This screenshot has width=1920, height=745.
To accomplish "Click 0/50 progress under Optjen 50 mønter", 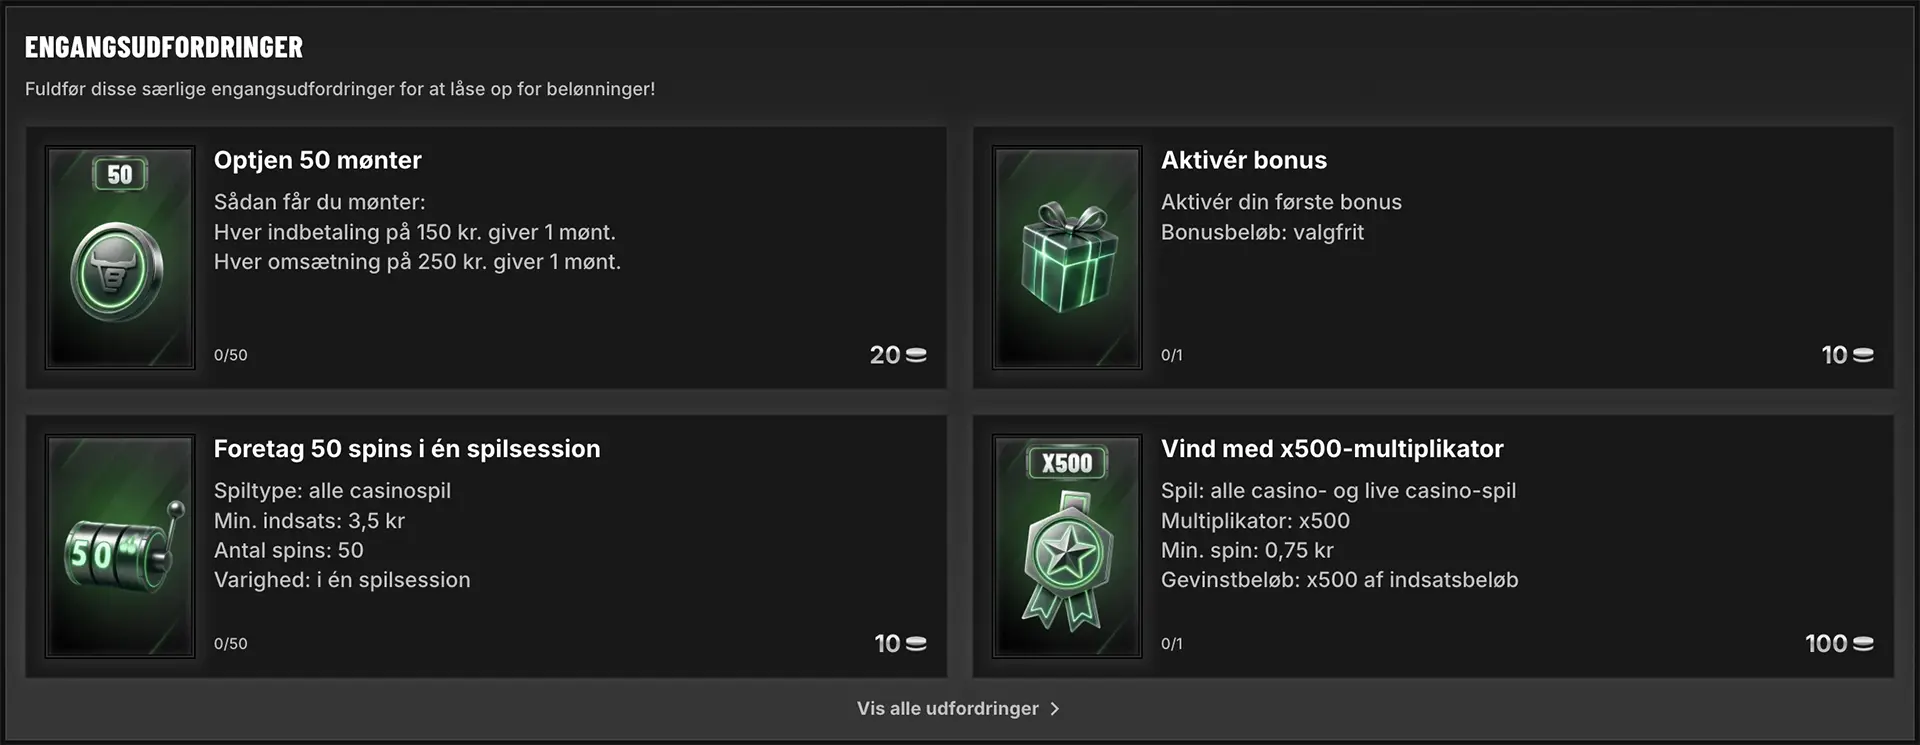I will 230,355.
